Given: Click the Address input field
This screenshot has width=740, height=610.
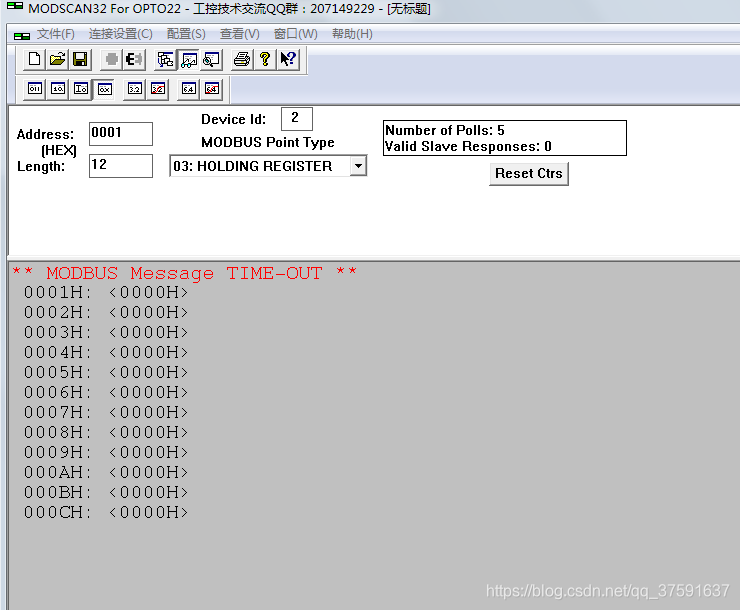Looking at the screenshot, I should coord(121,134).
